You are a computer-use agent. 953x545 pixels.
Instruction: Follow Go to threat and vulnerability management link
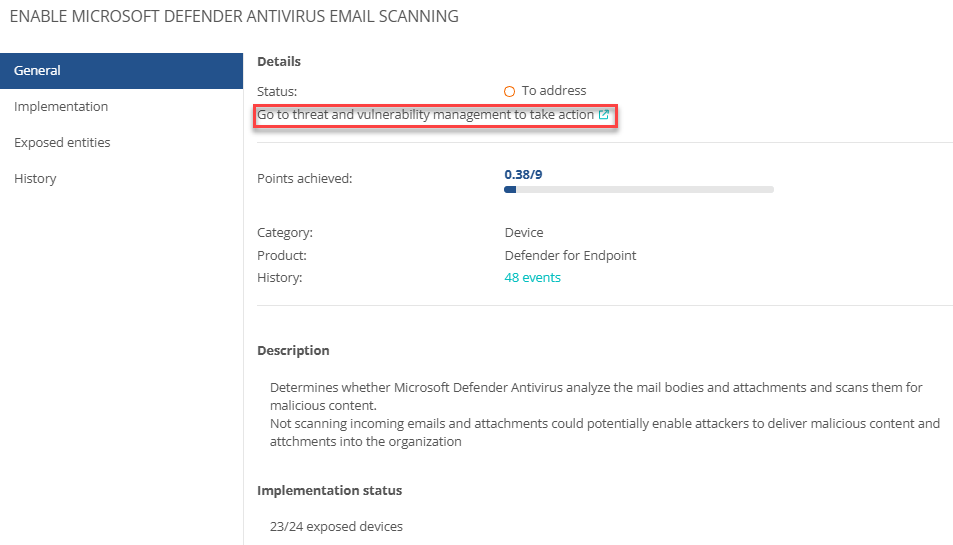(425, 114)
